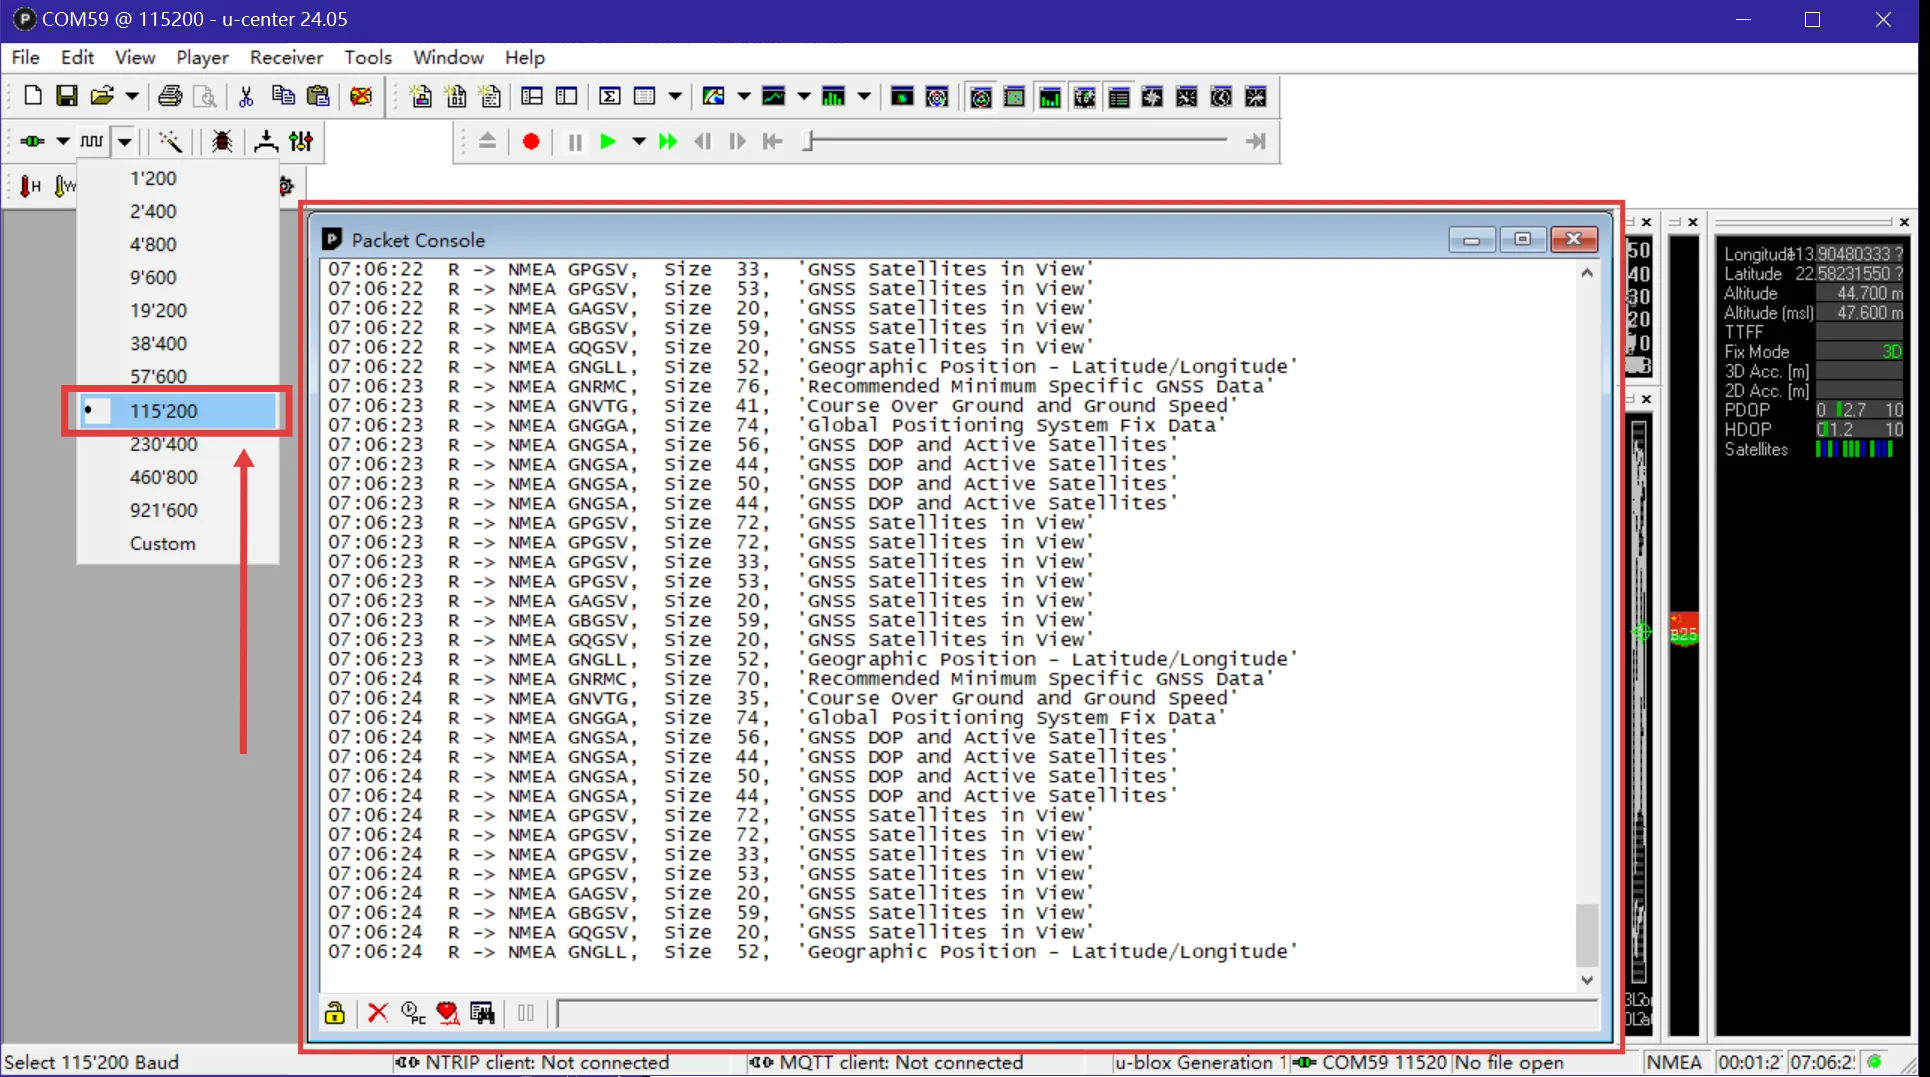Select the 921'600 baud rate option
This screenshot has height=1077, width=1930.
click(x=163, y=510)
